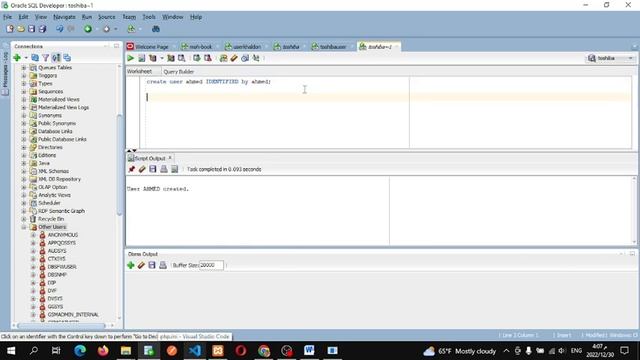
Task: Select the Database Links tree item
Action: (x=55, y=131)
